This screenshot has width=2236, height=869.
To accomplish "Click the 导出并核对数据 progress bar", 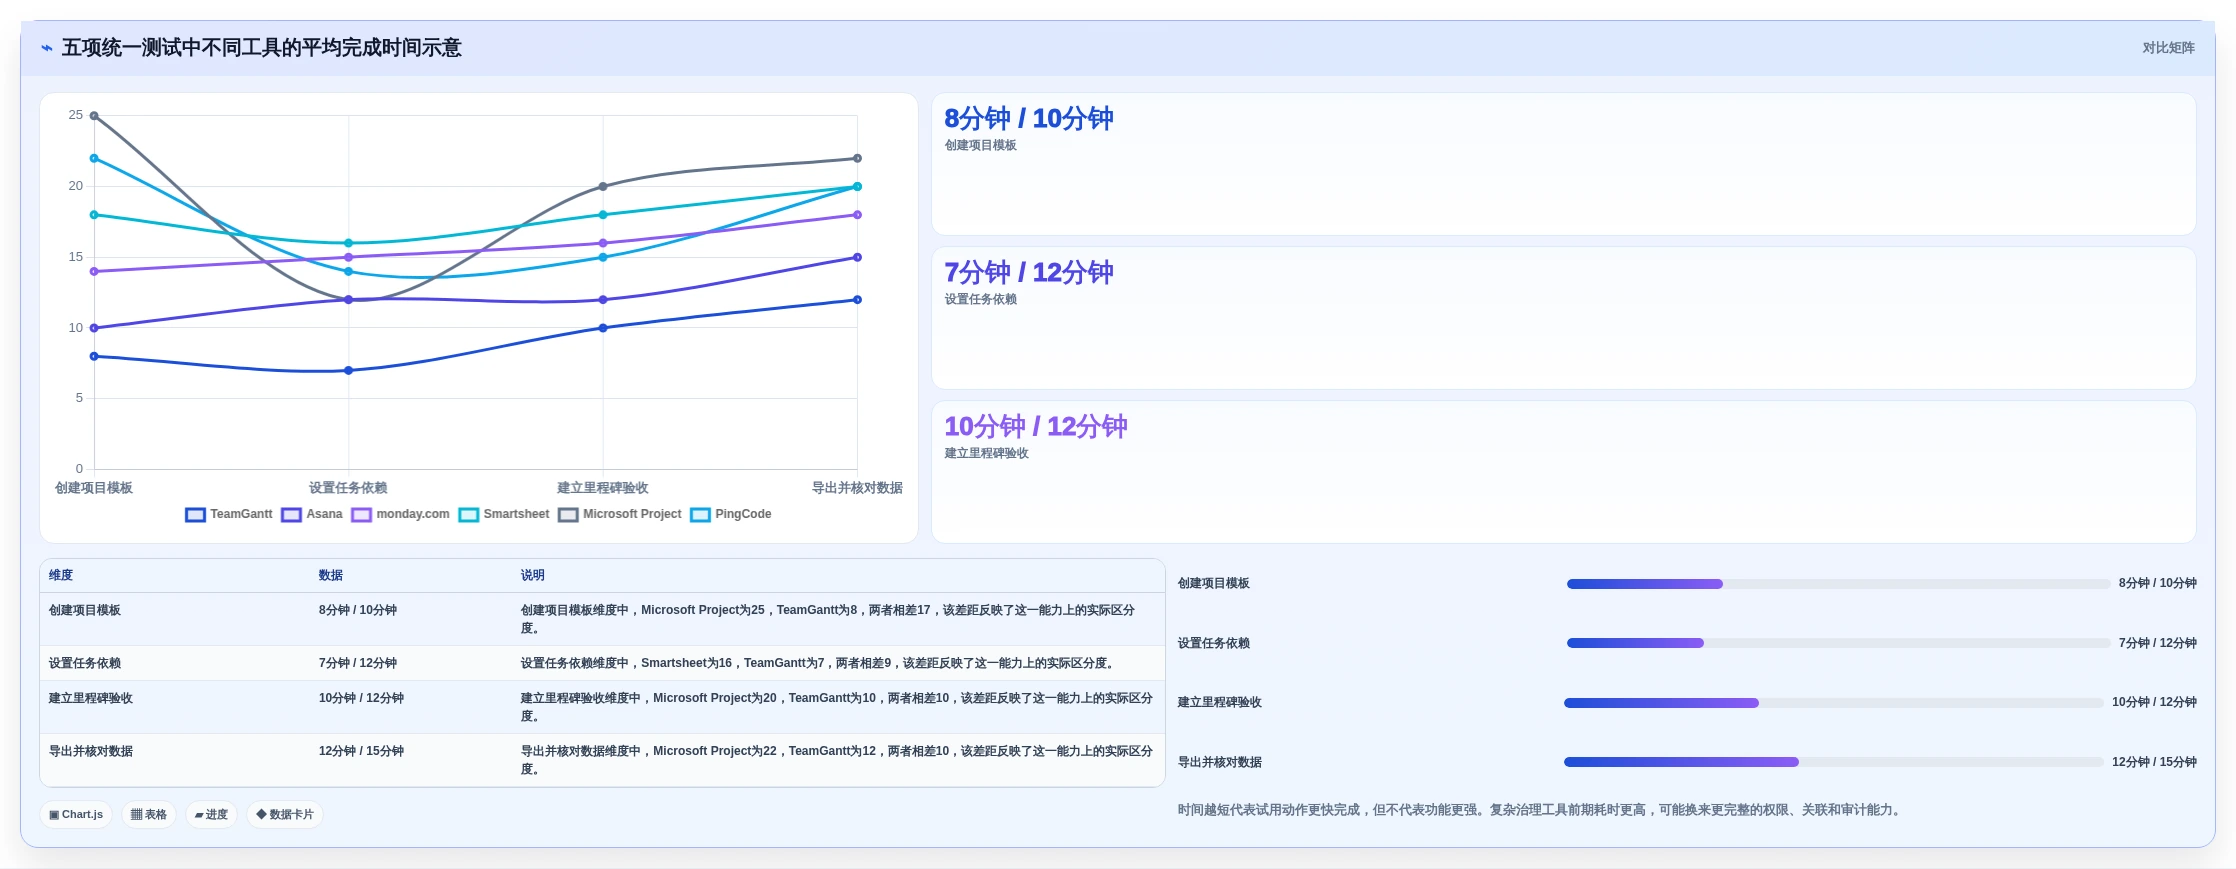I will coord(1834,762).
